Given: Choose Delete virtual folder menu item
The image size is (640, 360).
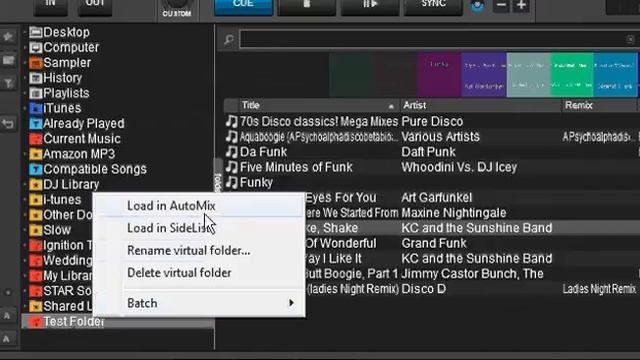Looking at the screenshot, I should click(199, 273).
